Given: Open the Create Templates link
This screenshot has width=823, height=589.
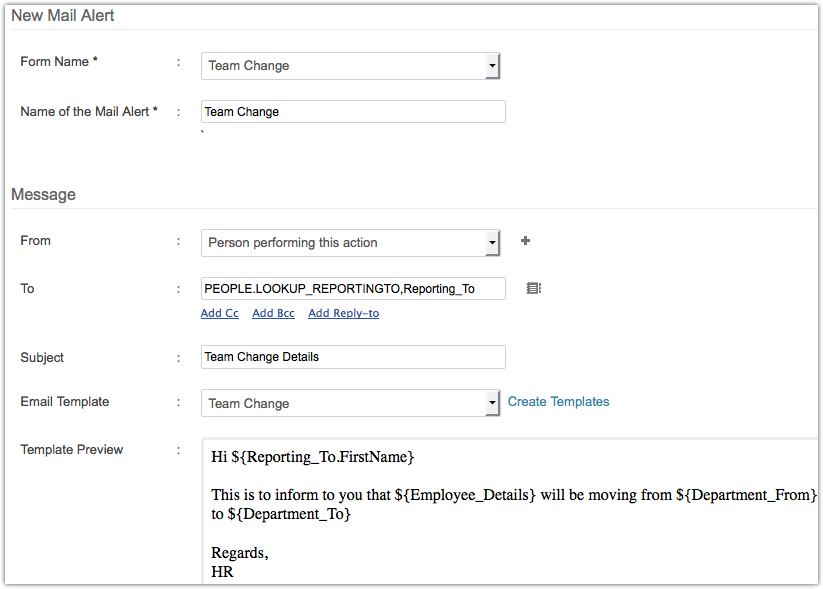Looking at the screenshot, I should 558,402.
